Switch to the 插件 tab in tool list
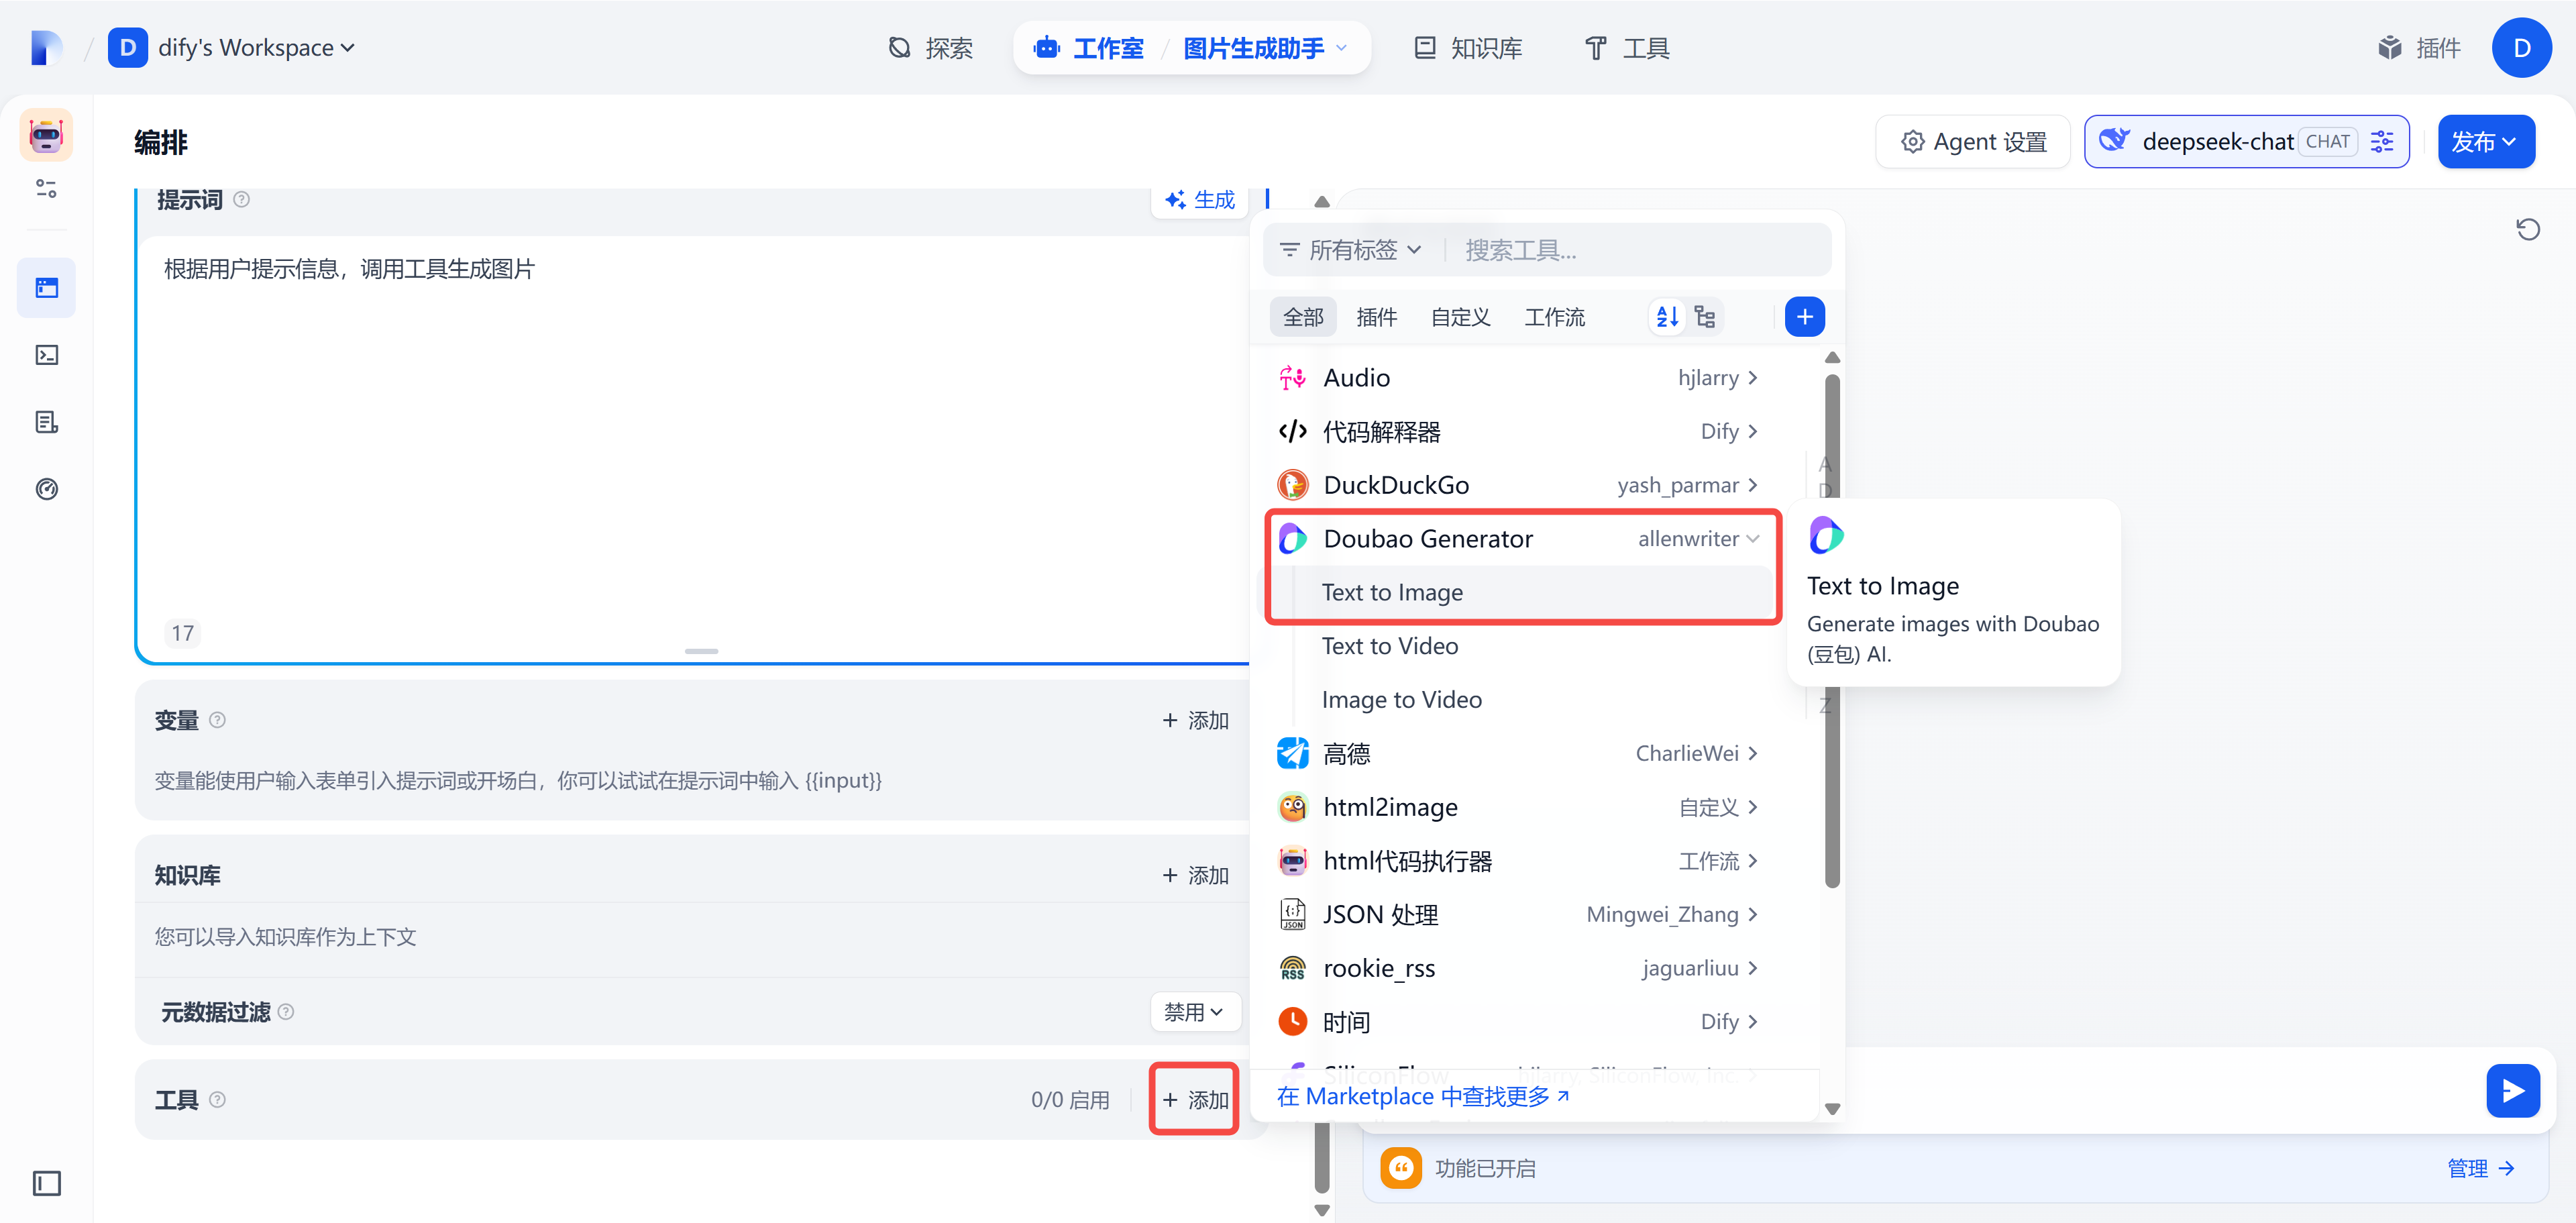The height and width of the screenshot is (1223, 2576). (1376, 317)
